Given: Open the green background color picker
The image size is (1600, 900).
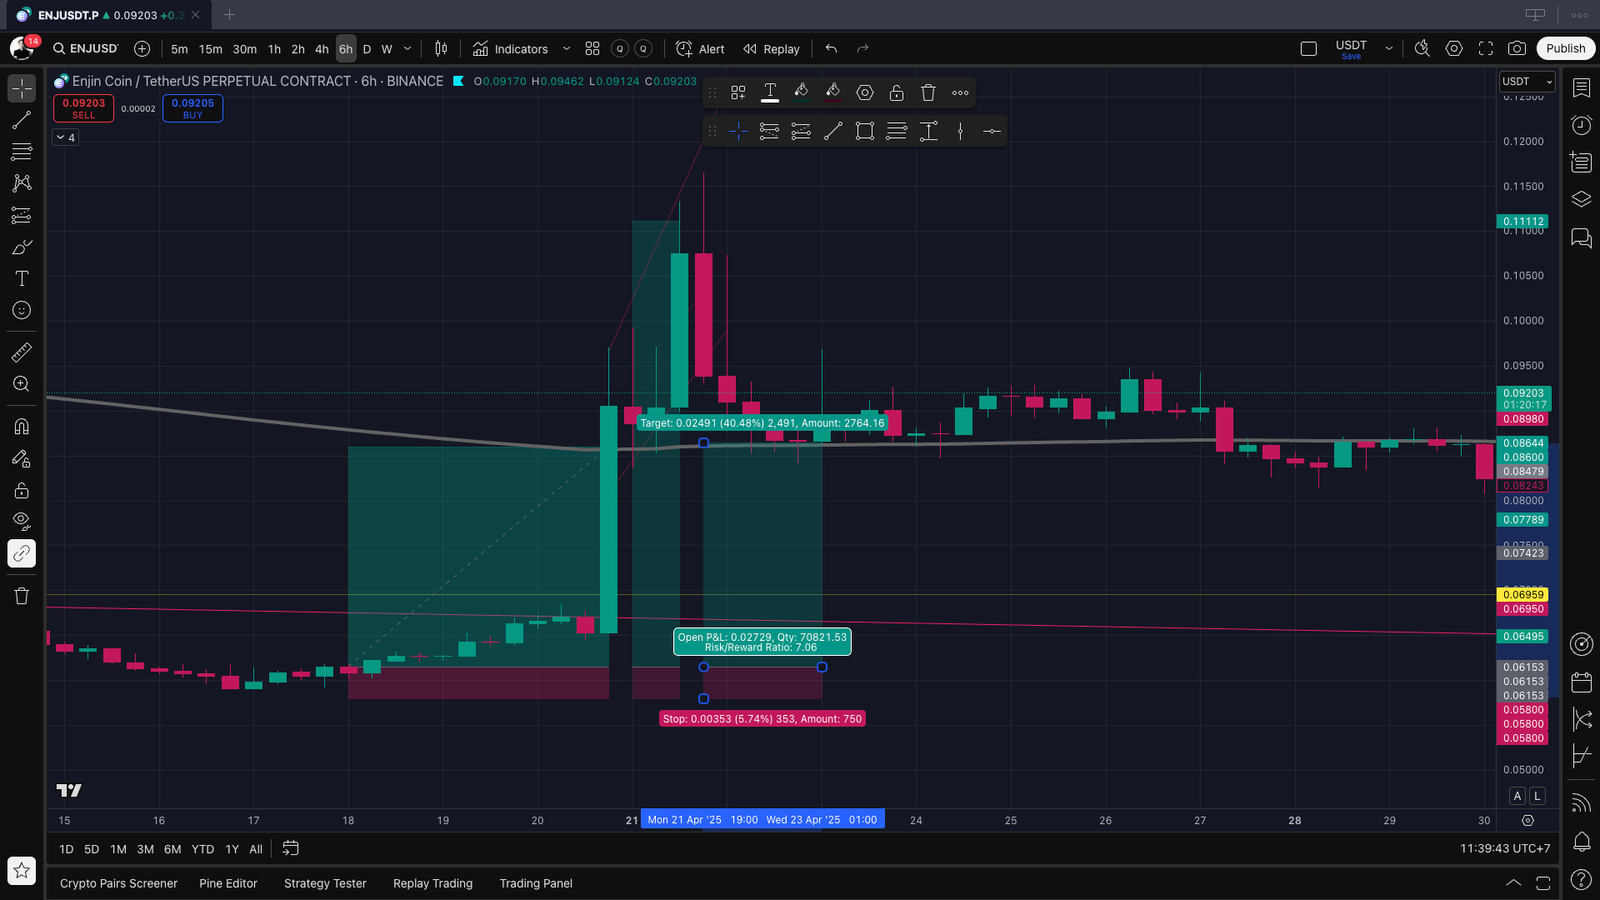Looking at the screenshot, I should [x=801, y=93].
